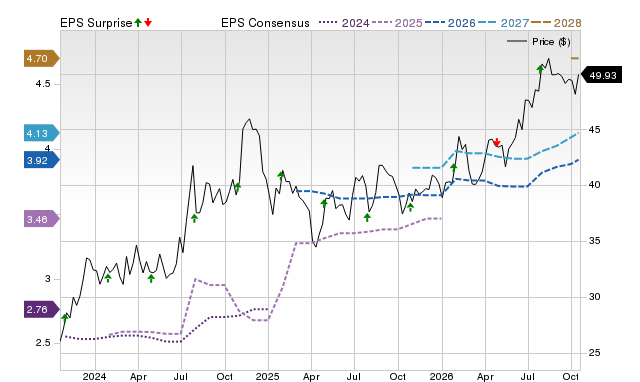
Task: Click the 35 price axis label
Action: coord(594,241)
